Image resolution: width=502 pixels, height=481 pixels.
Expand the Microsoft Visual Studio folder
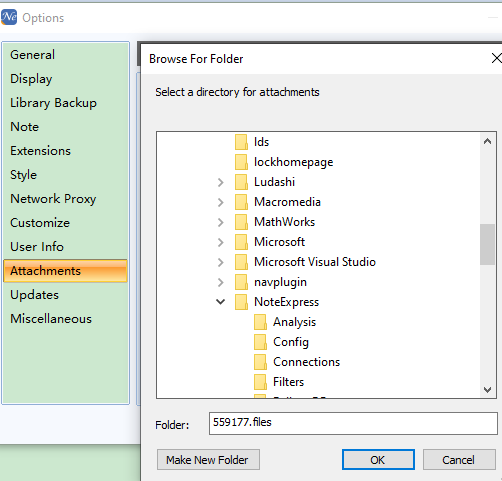220,262
